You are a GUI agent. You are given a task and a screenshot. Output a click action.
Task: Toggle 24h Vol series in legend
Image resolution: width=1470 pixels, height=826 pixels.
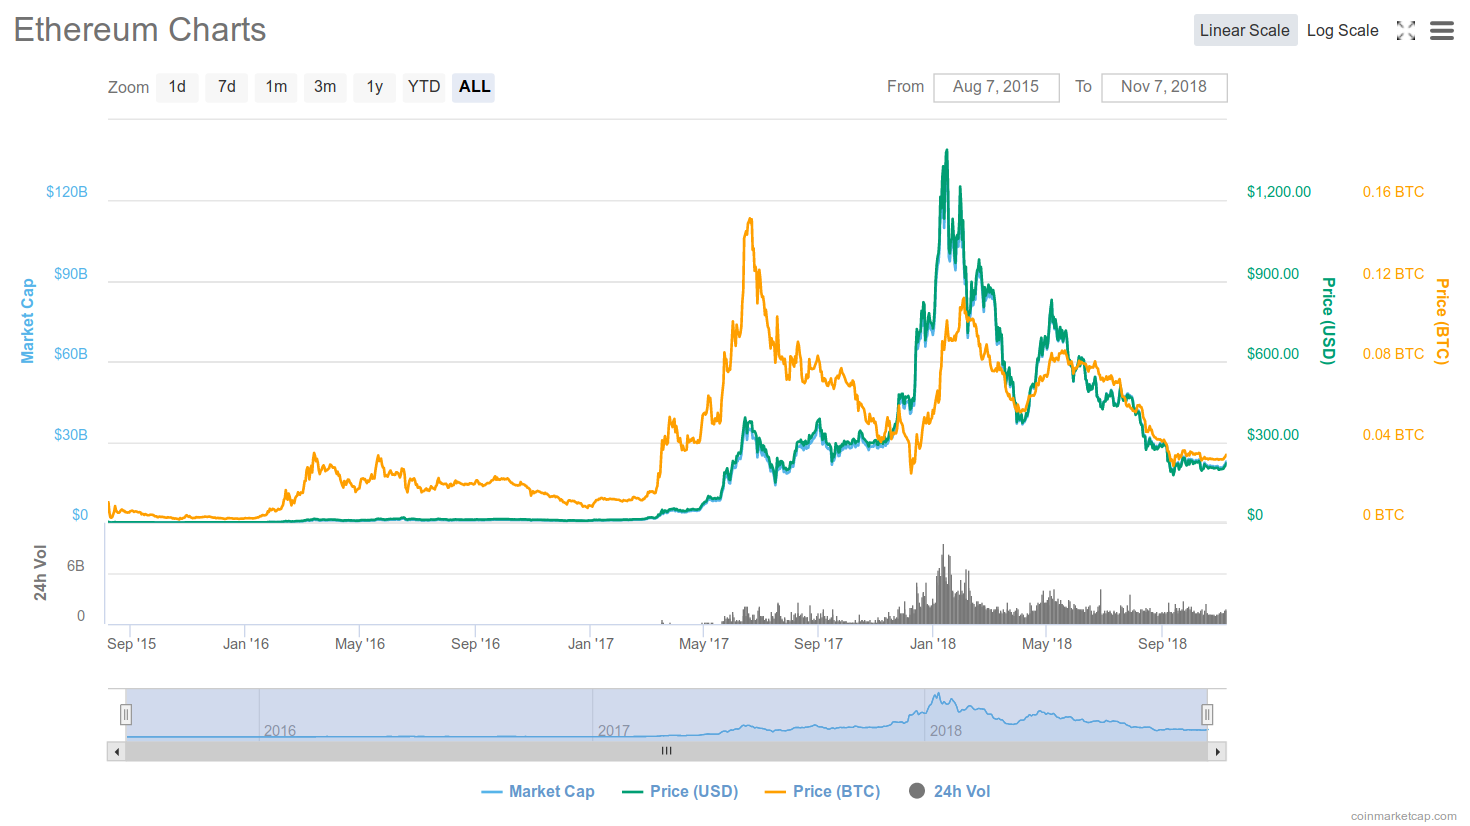point(949,791)
